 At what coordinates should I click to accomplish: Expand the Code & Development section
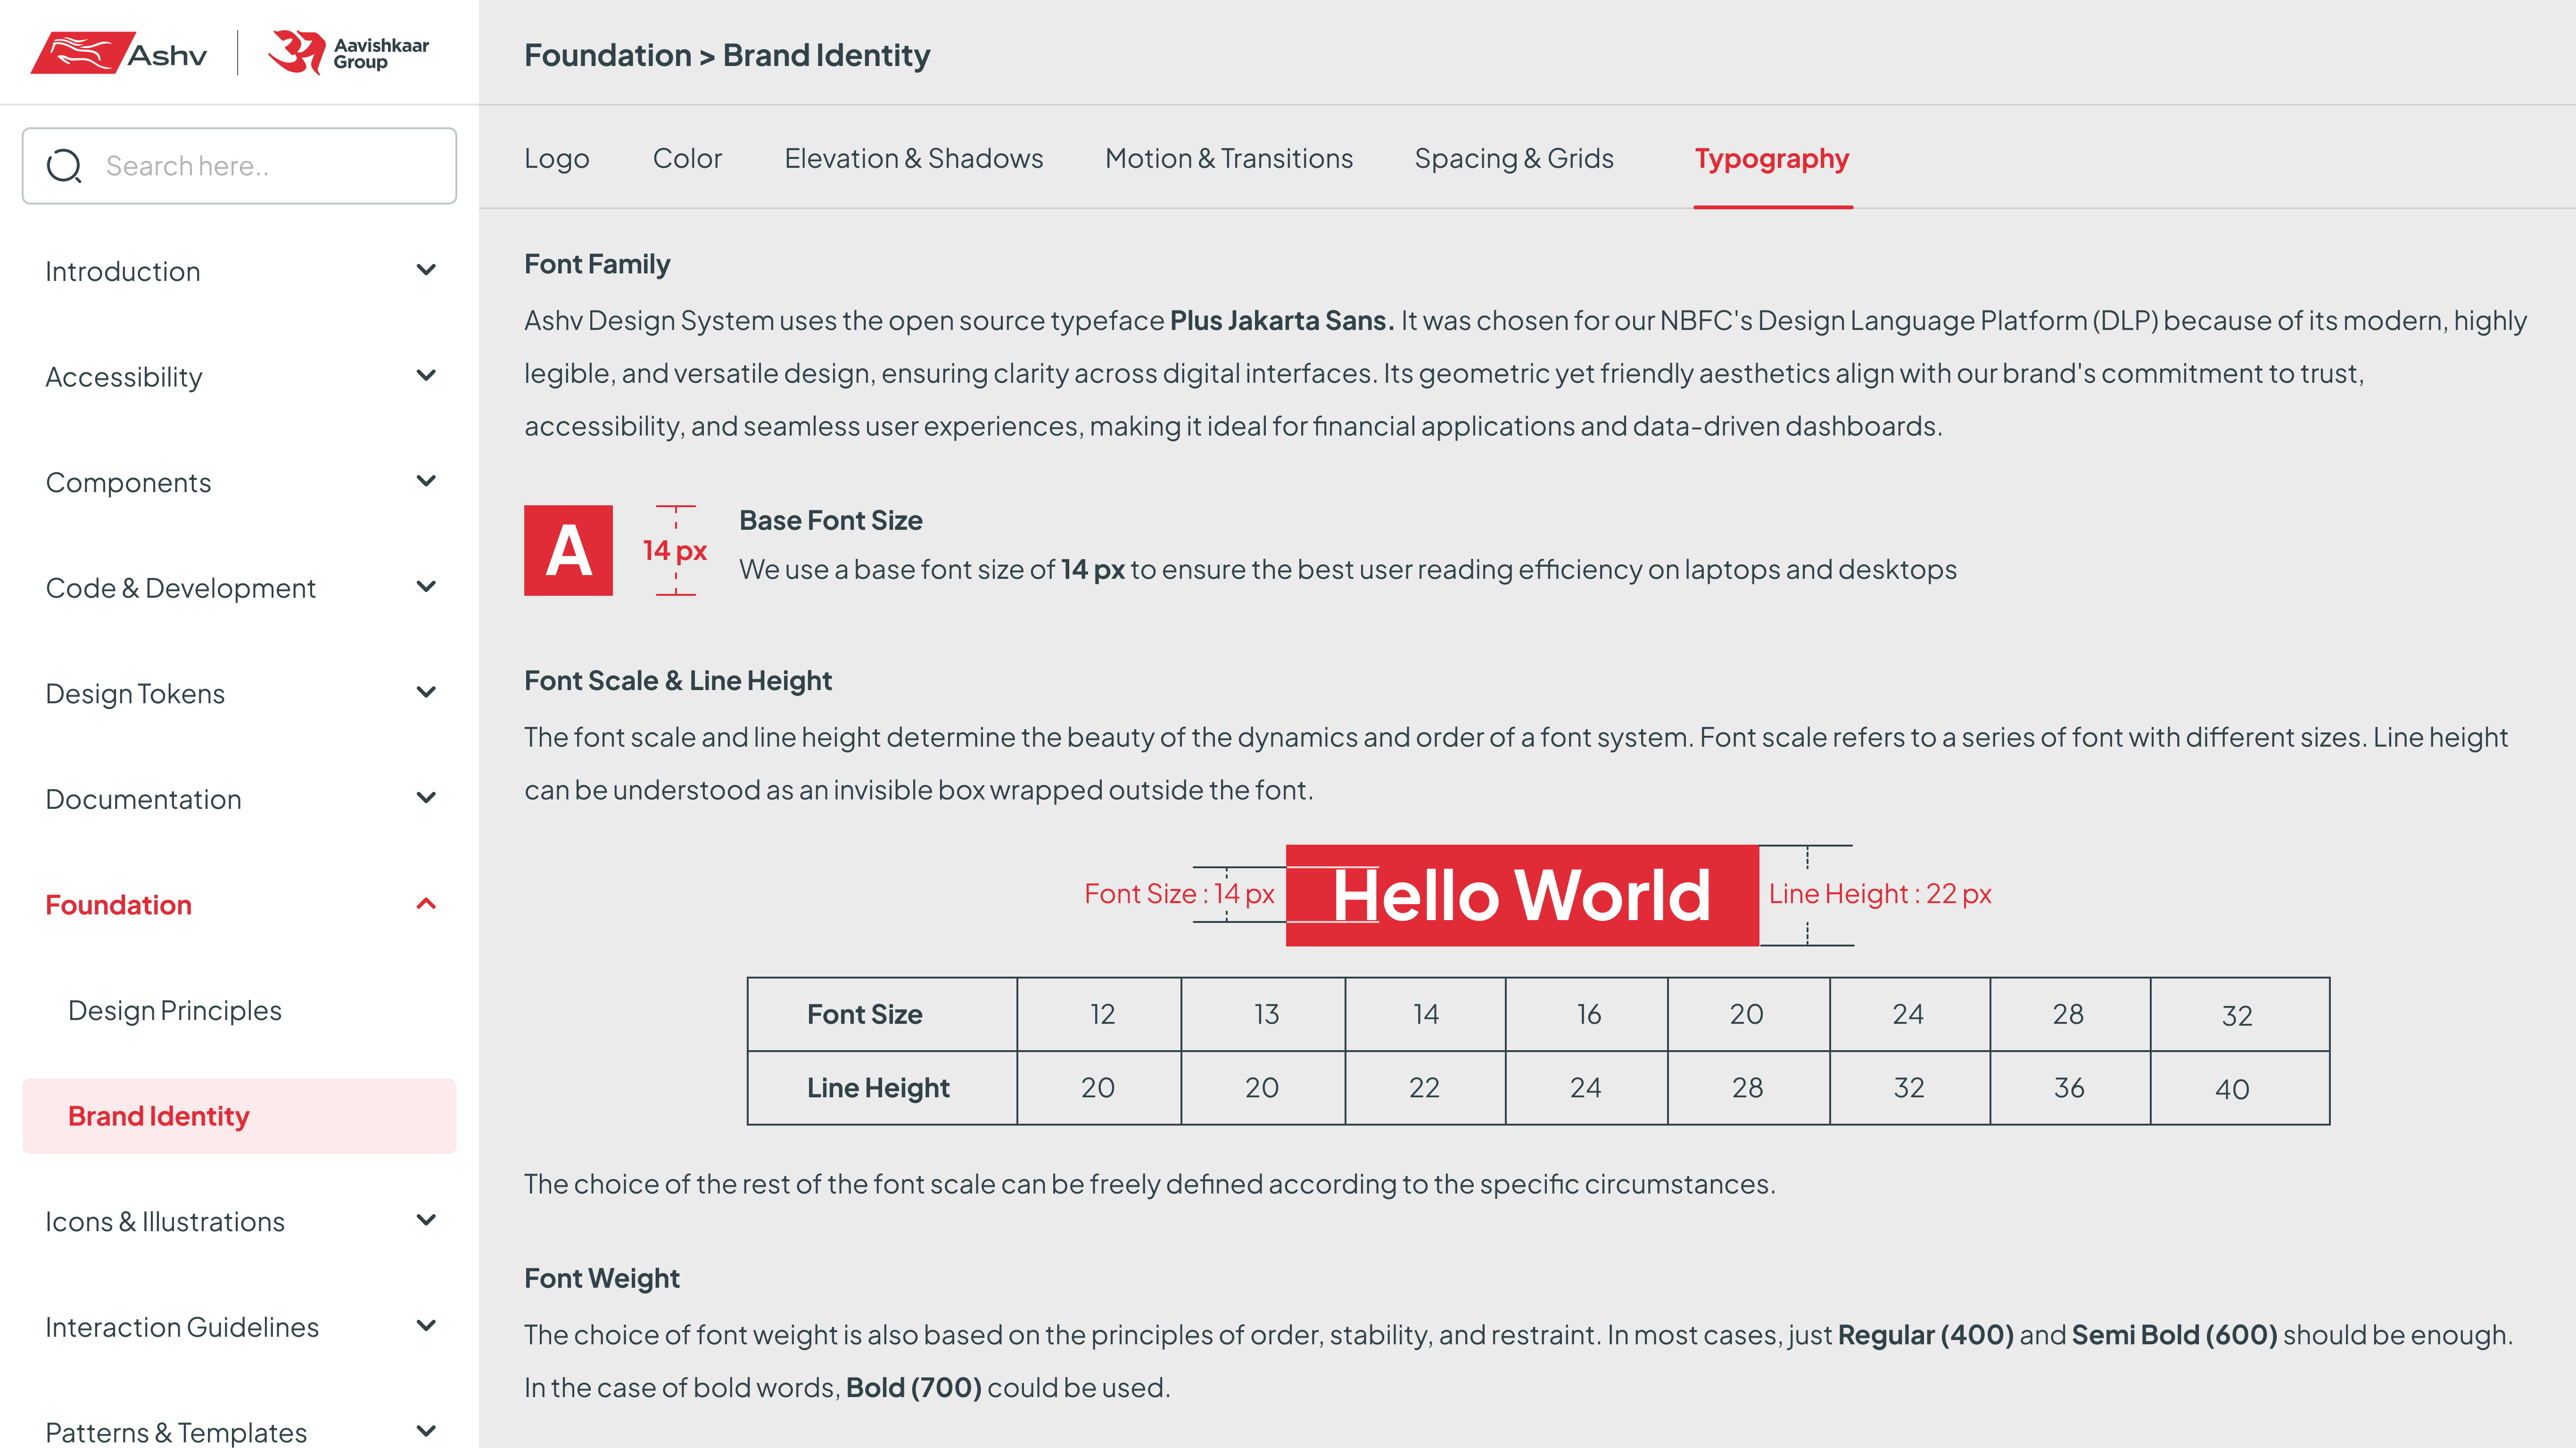point(426,587)
